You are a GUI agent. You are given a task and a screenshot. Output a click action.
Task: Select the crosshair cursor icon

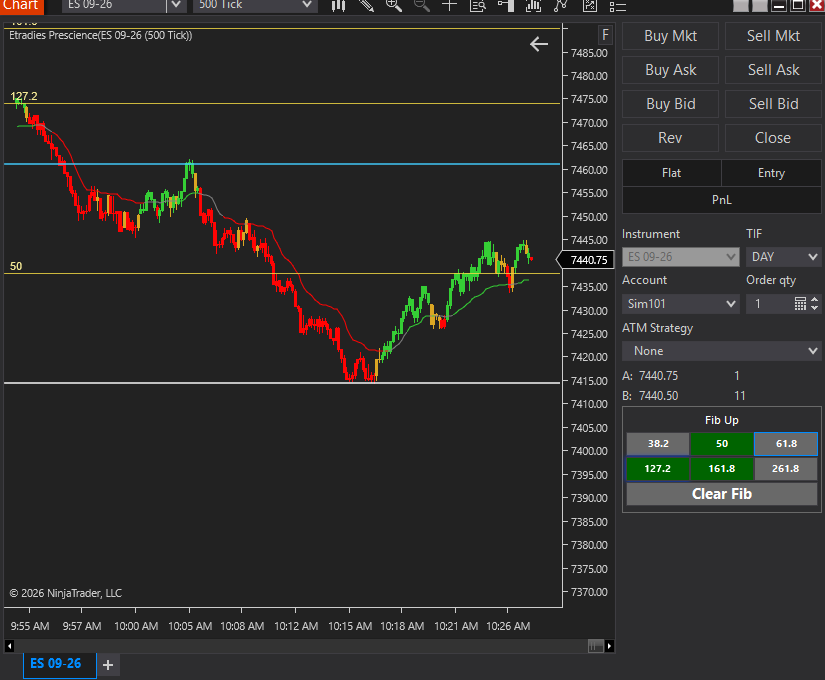[x=449, y=6]
